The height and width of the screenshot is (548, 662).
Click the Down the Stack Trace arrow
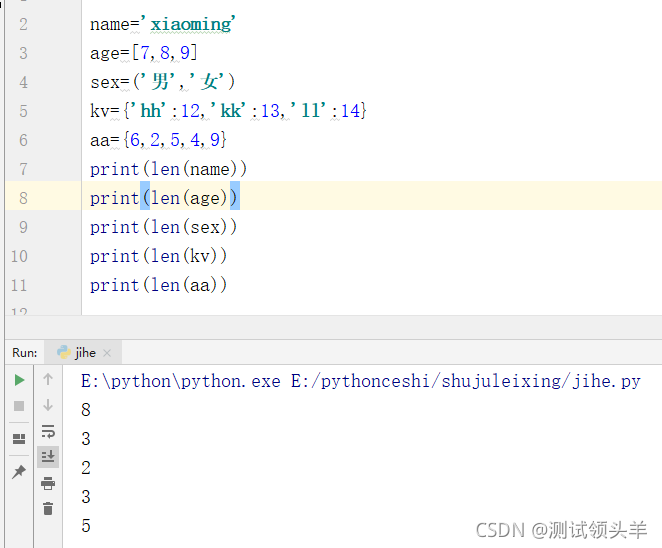48,406
